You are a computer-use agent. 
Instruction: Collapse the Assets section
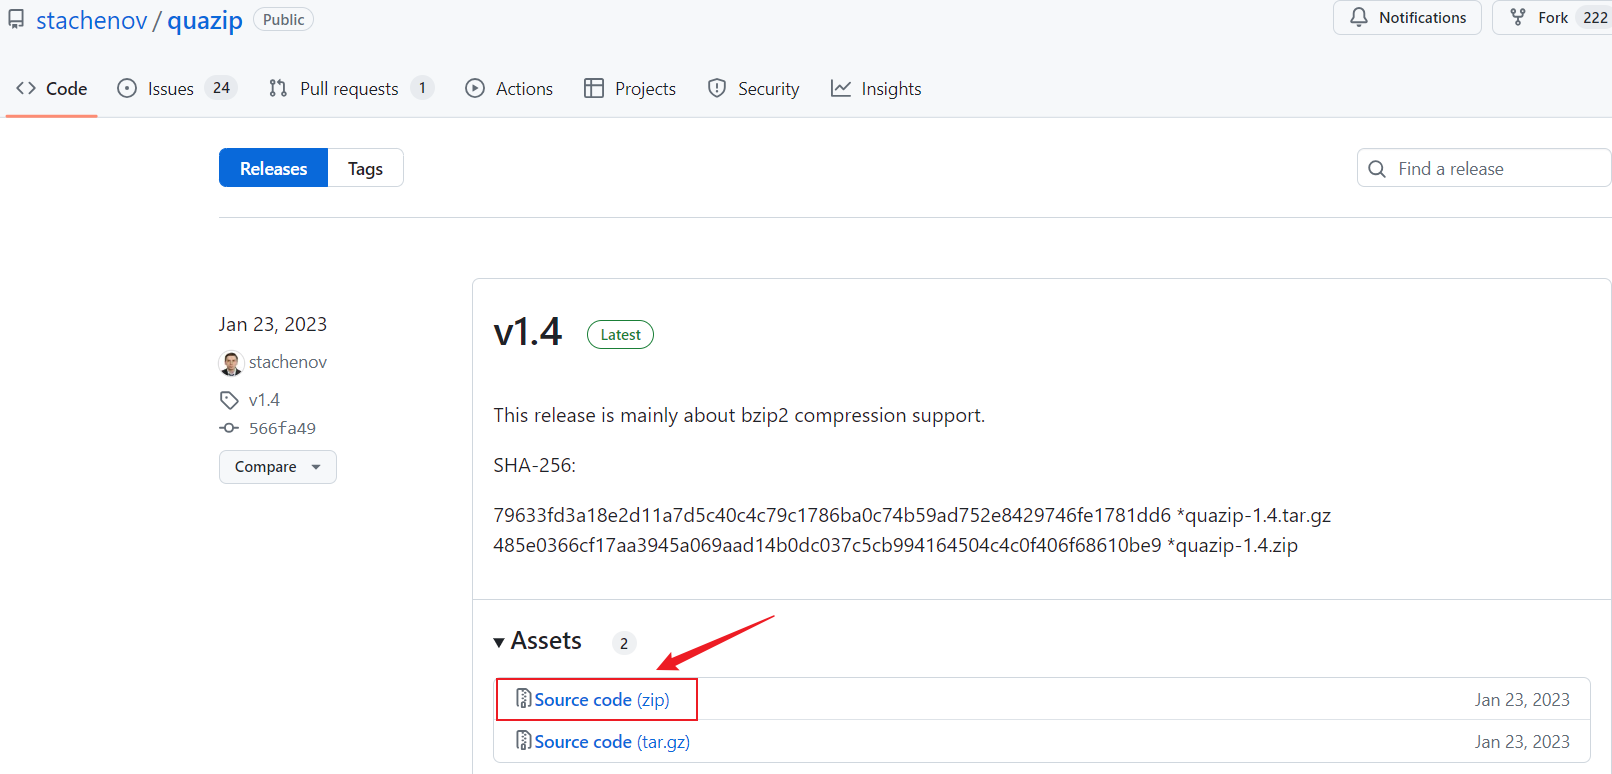coord(538,641)
